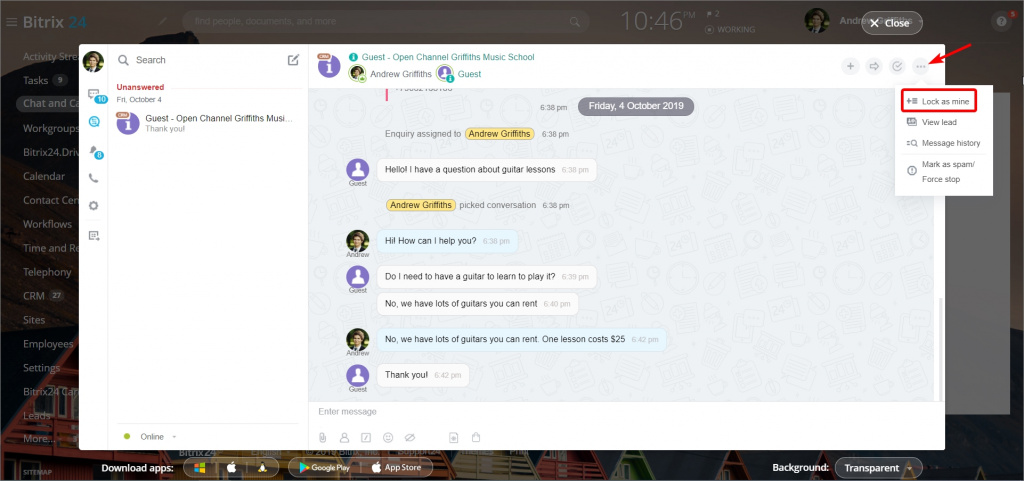Click the plus icon to add user
1024x481 pixels.
click(850, 66)
